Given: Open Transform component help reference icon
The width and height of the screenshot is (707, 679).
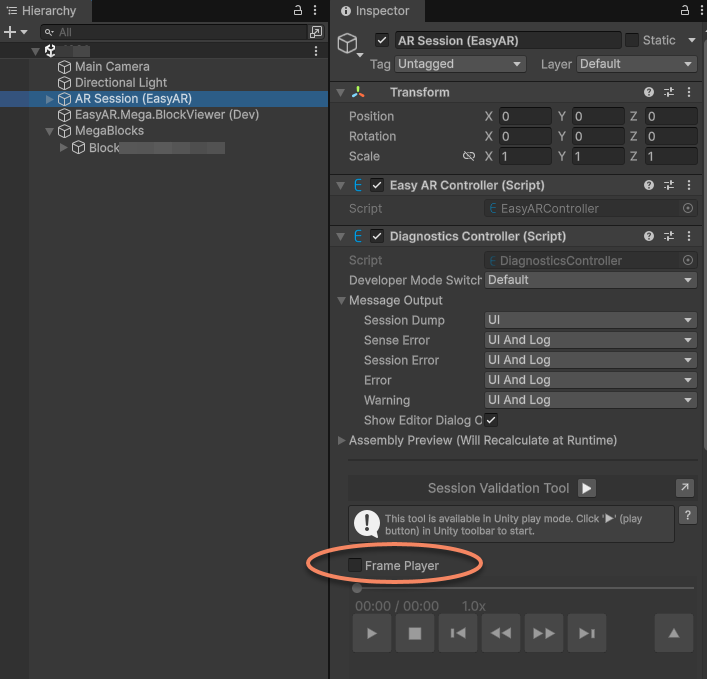Looking at the screenshot, I should point(649,92).
